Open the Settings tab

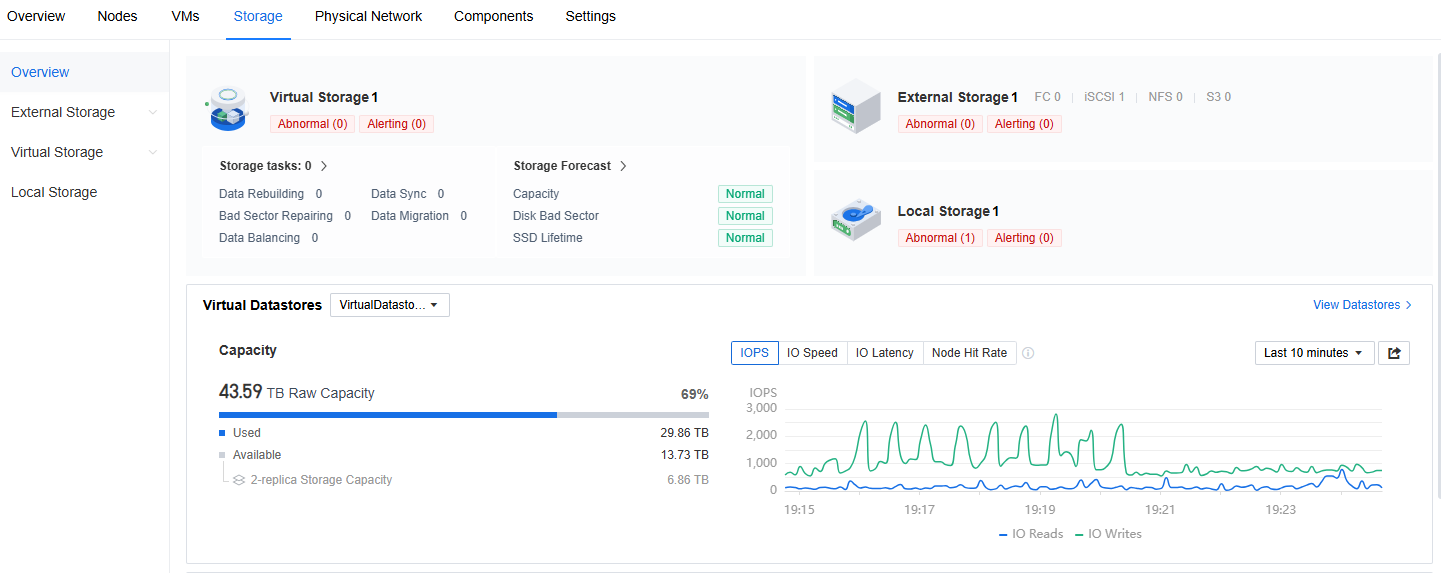(x=590, y=16)
